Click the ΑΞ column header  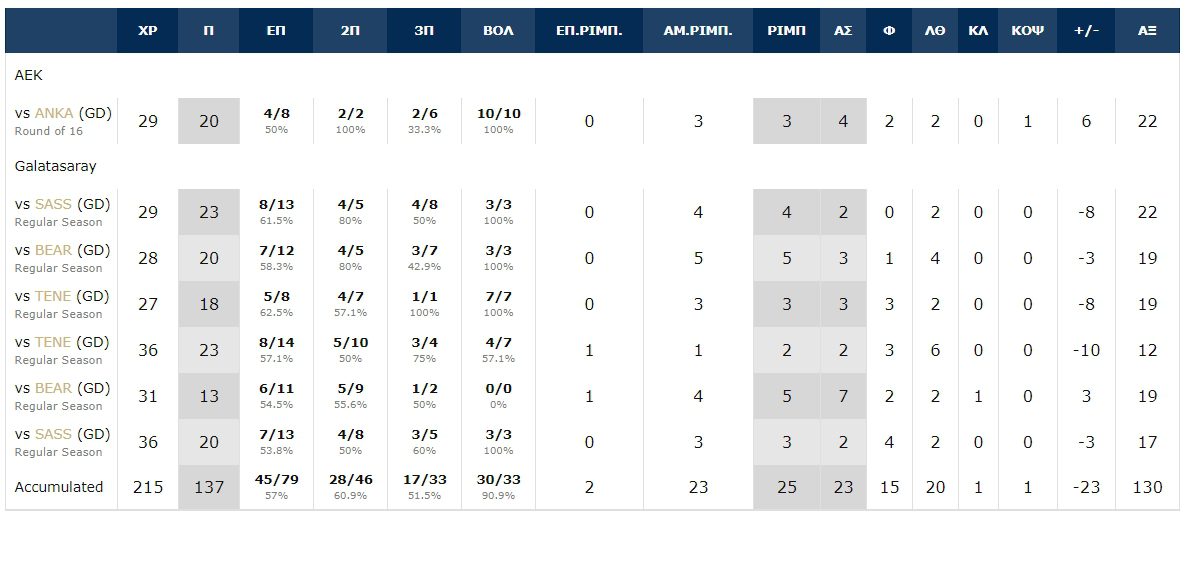[x=1147, y=31]
